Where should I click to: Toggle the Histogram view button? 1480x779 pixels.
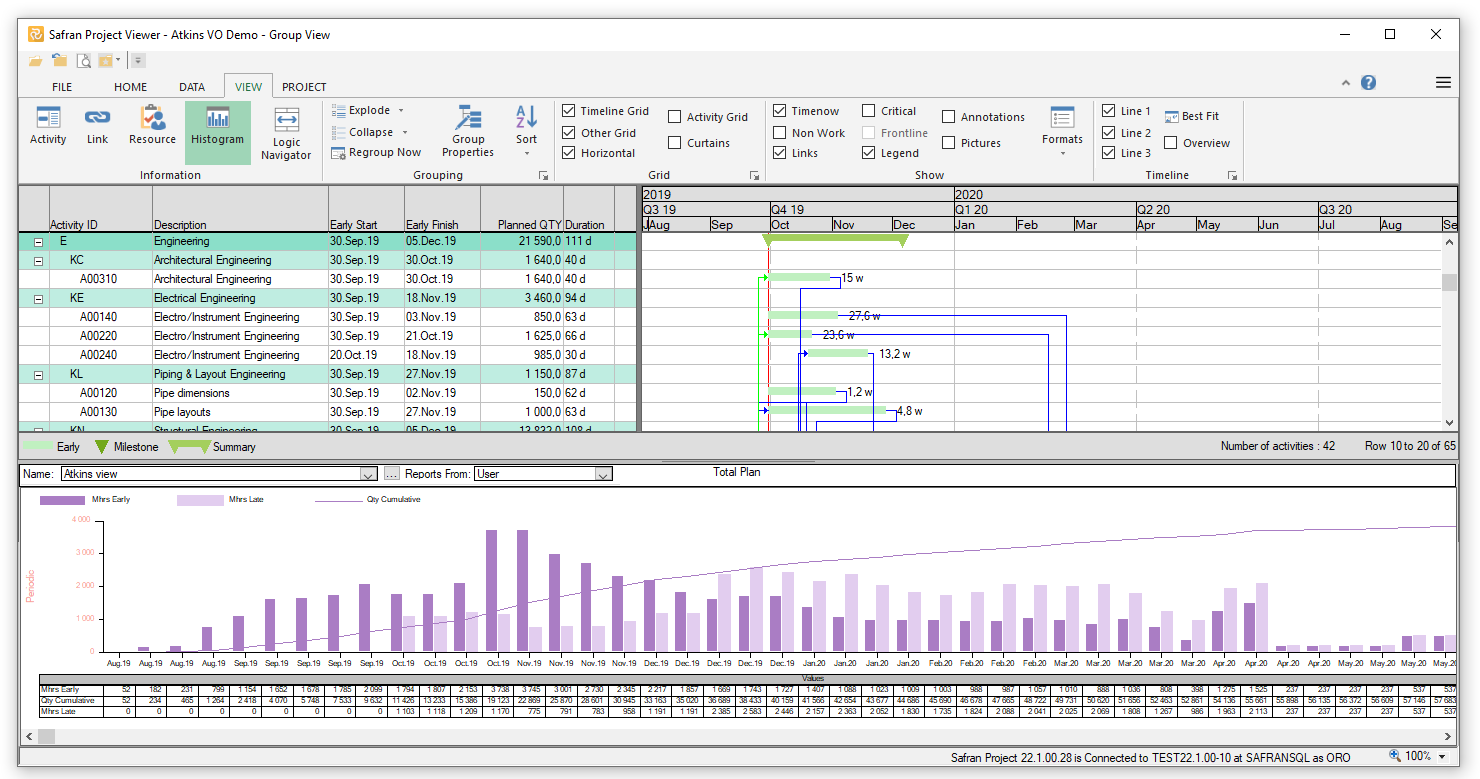[x=217, y=126]
